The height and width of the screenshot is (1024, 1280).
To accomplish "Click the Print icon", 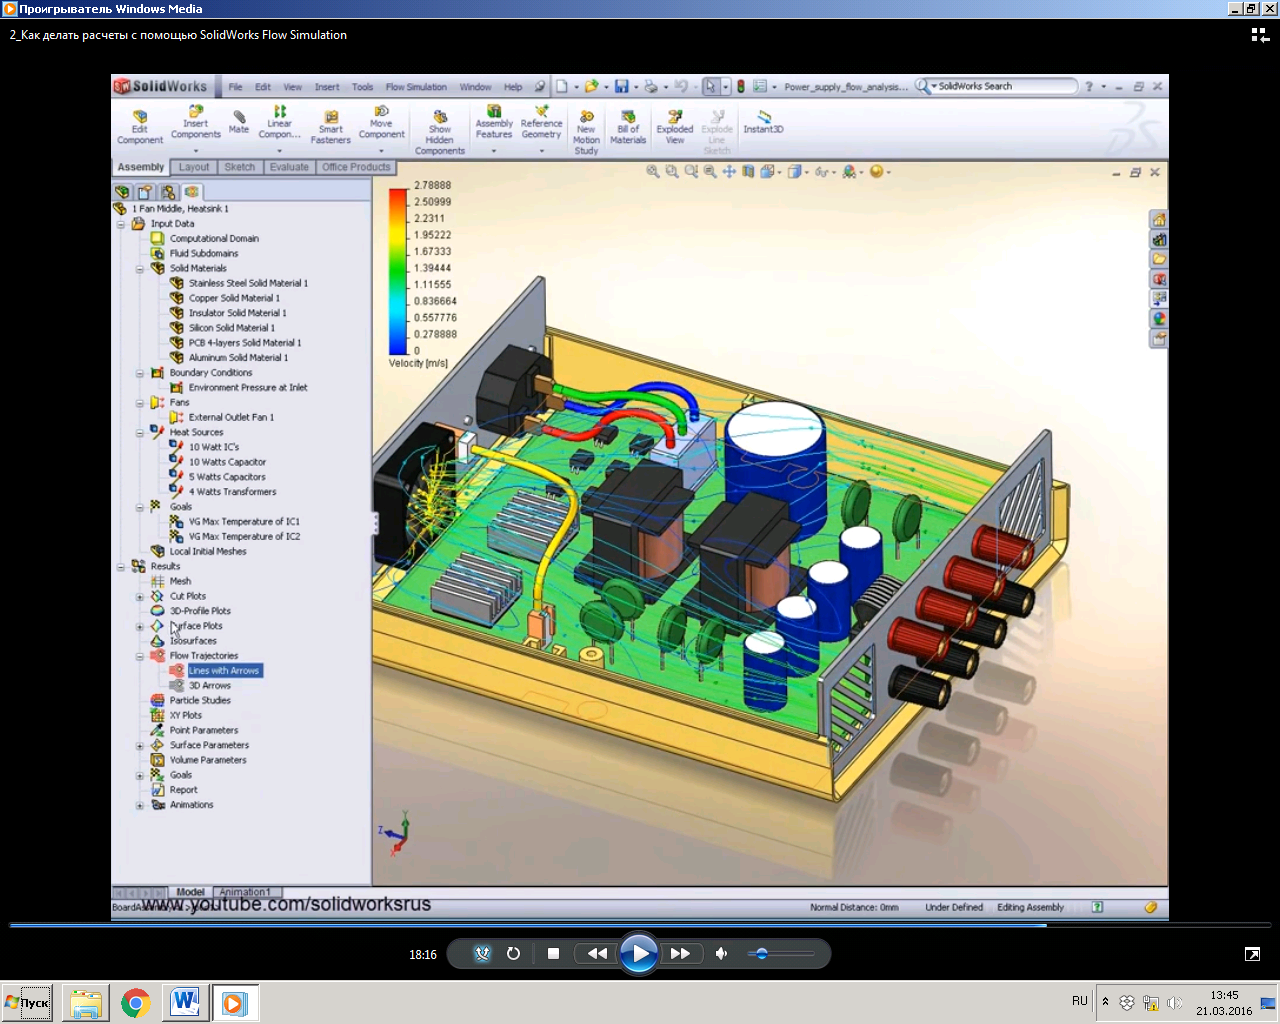I will coord(651,87).
